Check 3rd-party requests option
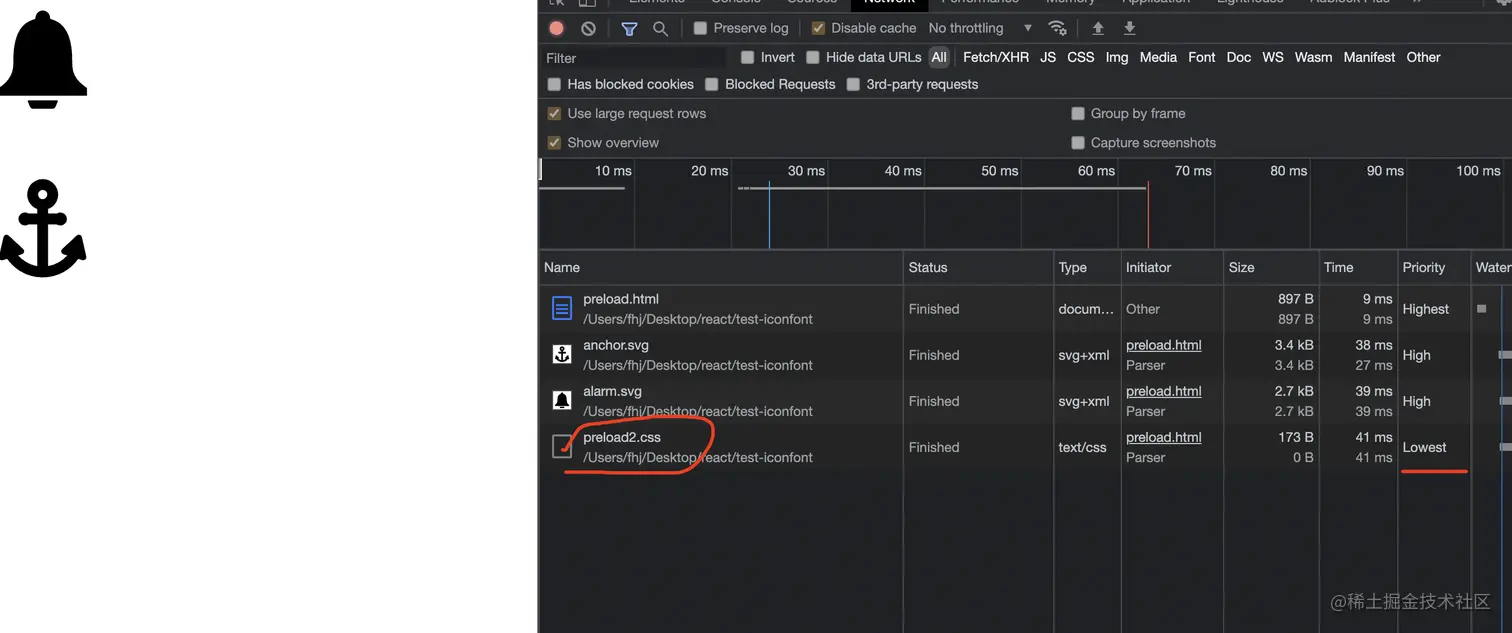 pyautogui.click(x=853, y=84)
